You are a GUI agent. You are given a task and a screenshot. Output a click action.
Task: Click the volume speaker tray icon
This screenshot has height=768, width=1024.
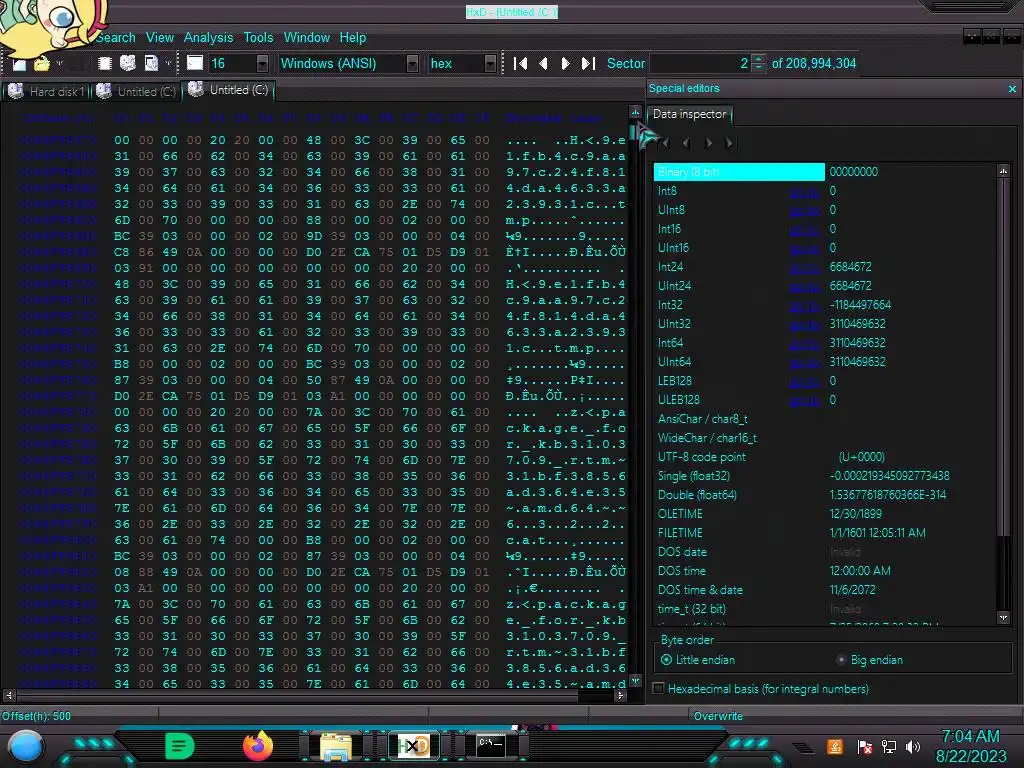(x=913, y=746)
